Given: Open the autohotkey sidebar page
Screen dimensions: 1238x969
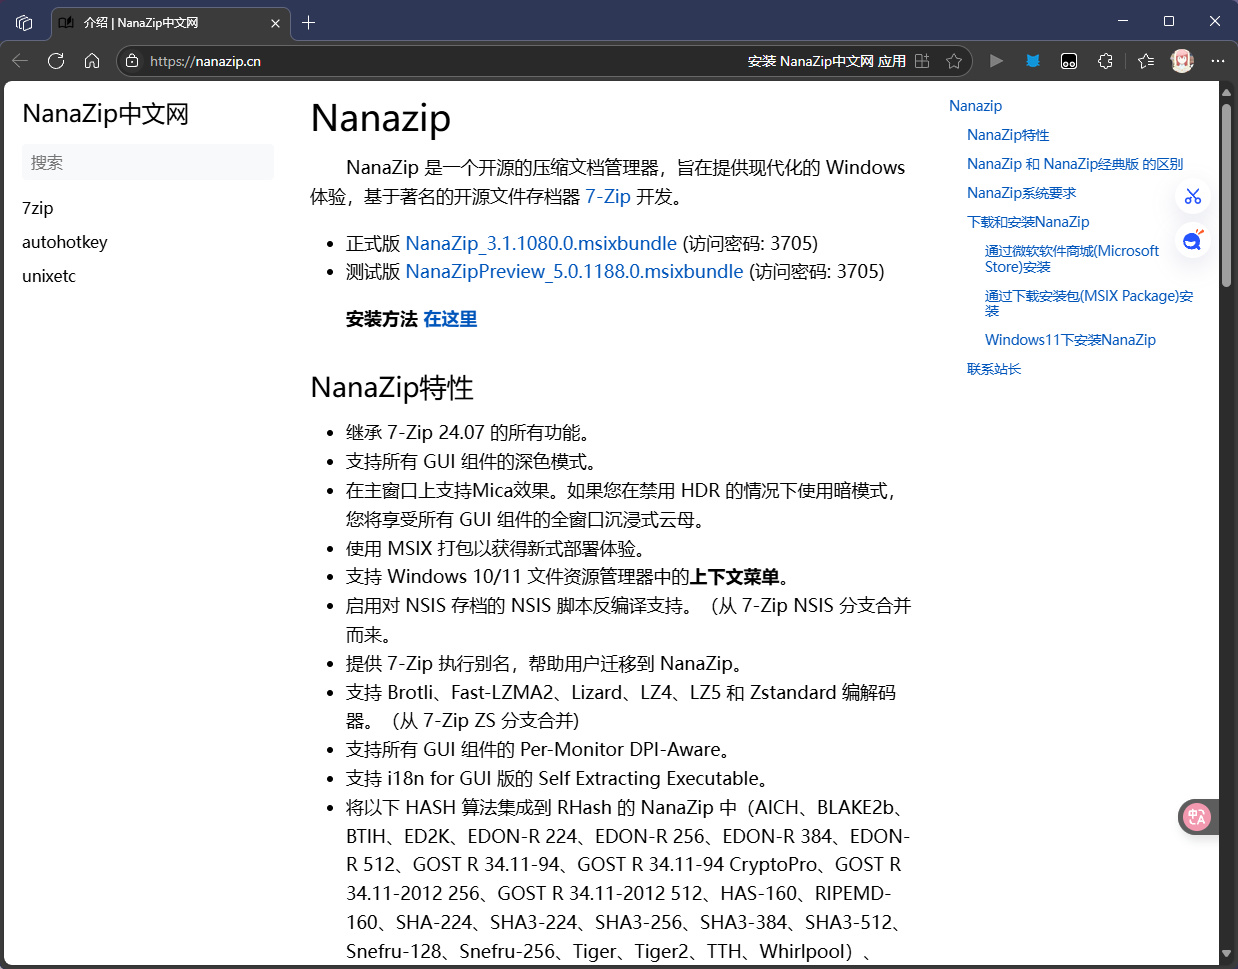Looking at the screenshot, I should click(65, 242).
